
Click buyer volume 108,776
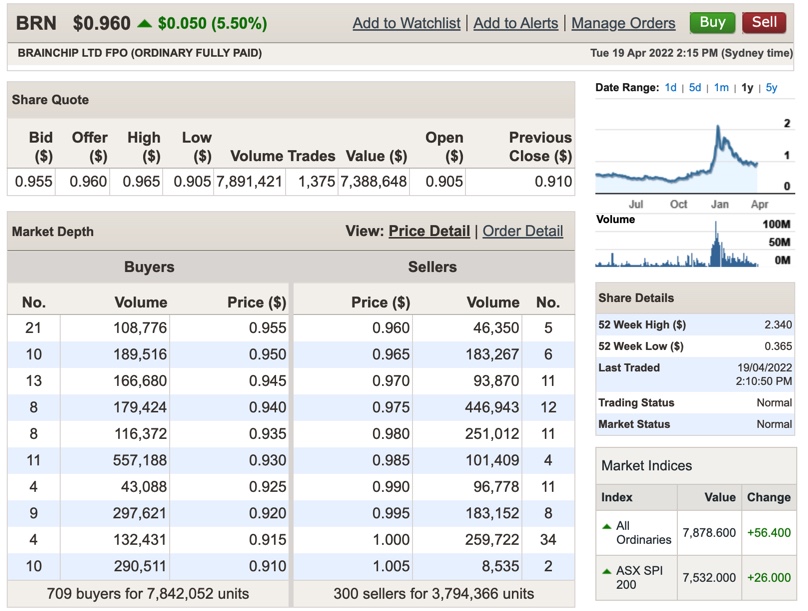click(x=140, y=328)
